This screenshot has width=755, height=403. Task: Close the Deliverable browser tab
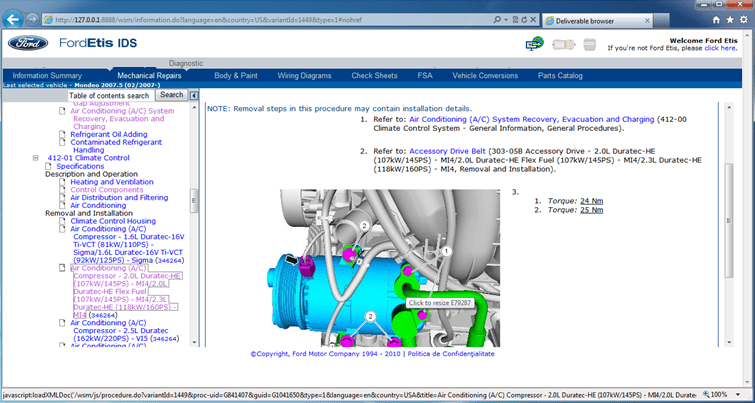tap(647, 21)
